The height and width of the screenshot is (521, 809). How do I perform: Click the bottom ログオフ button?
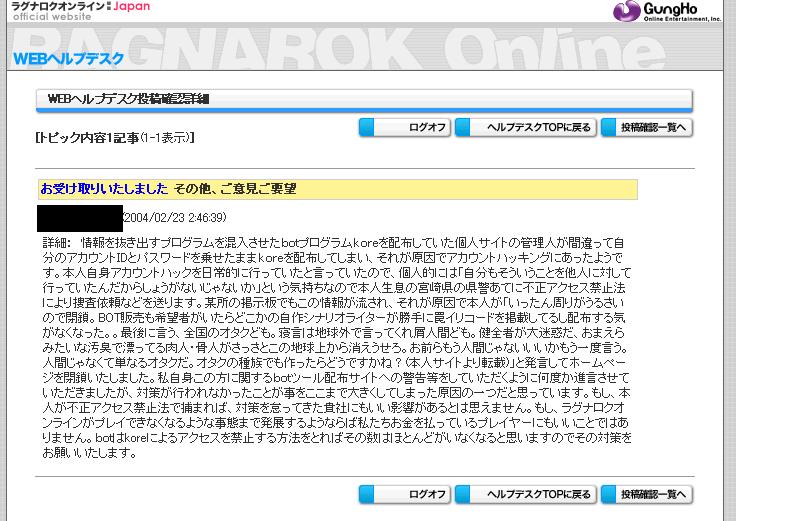pyautogui.click(x=405, y=494)
